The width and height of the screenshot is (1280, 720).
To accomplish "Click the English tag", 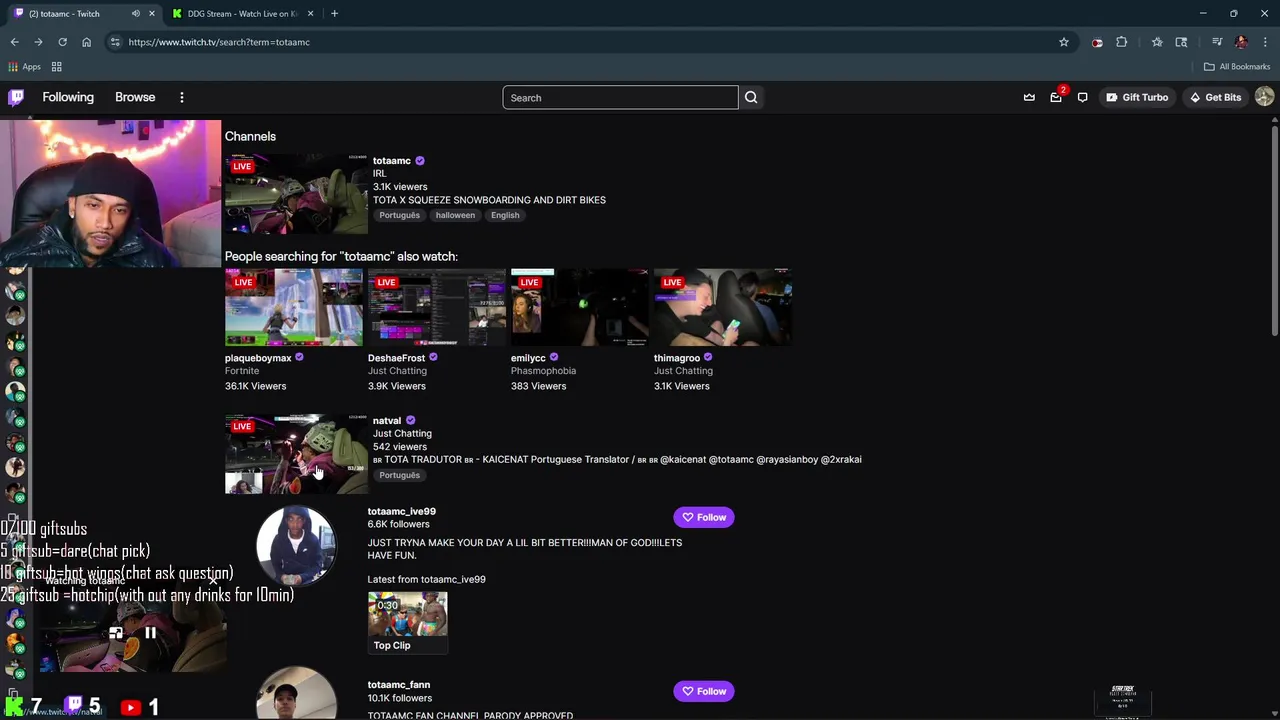I will pos(505,215).
